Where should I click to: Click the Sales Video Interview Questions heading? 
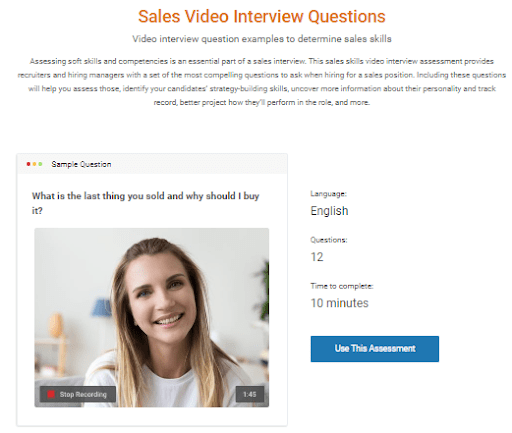pos(262,16)
